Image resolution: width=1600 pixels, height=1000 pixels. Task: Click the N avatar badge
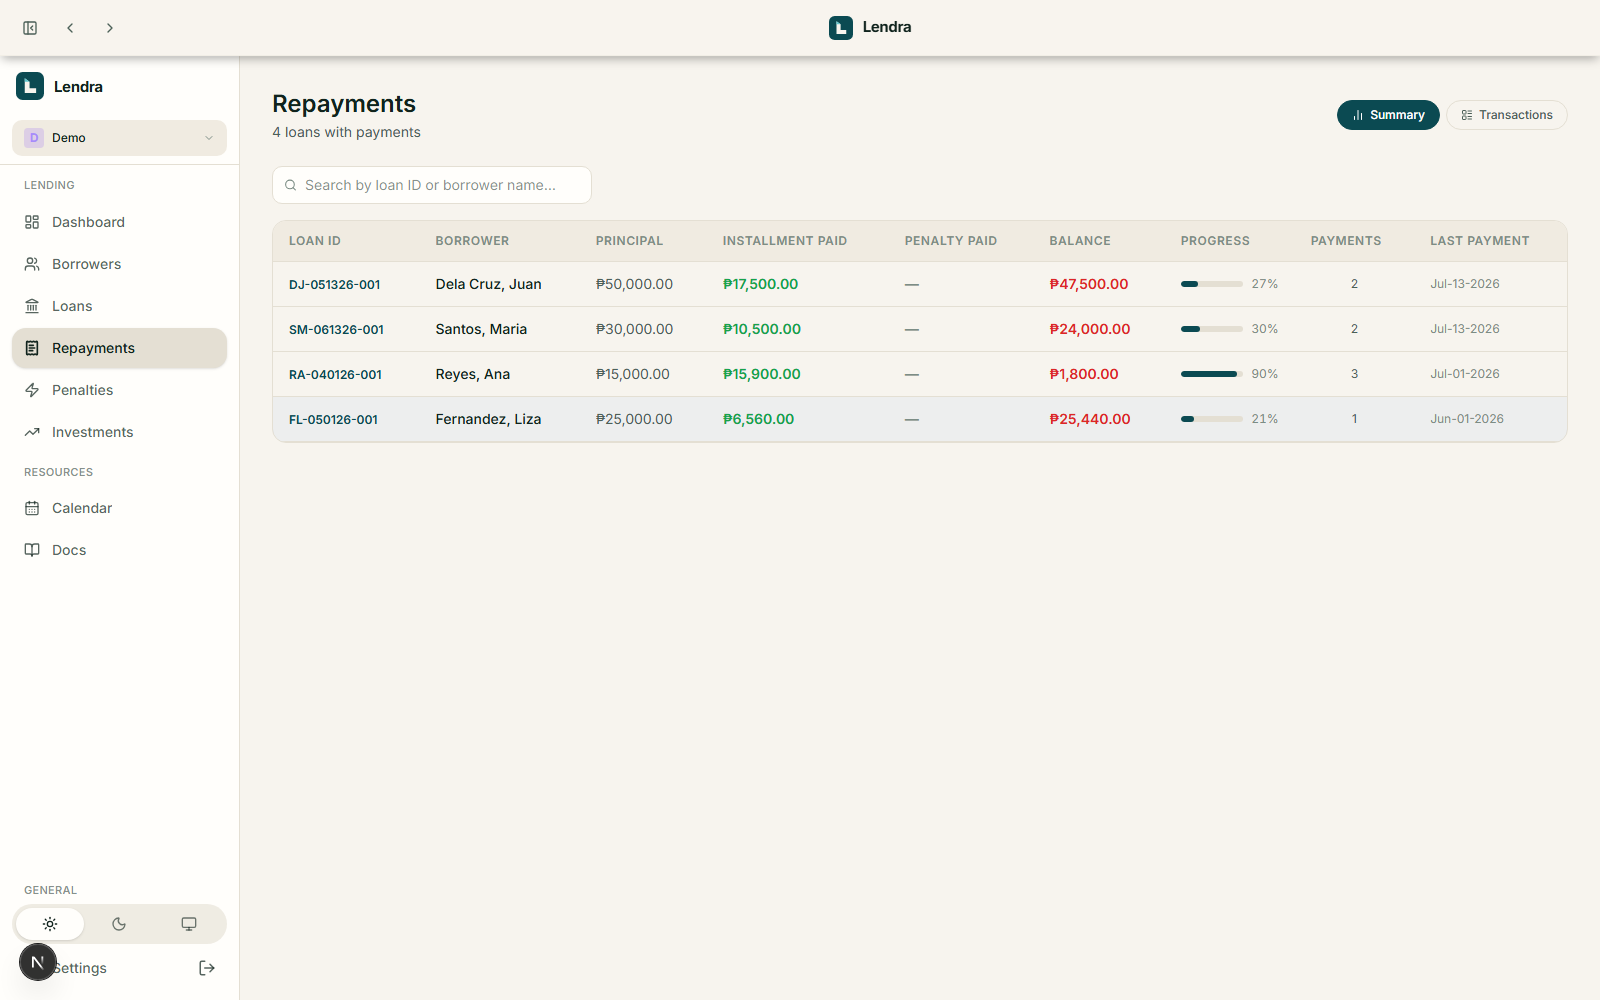38,962
